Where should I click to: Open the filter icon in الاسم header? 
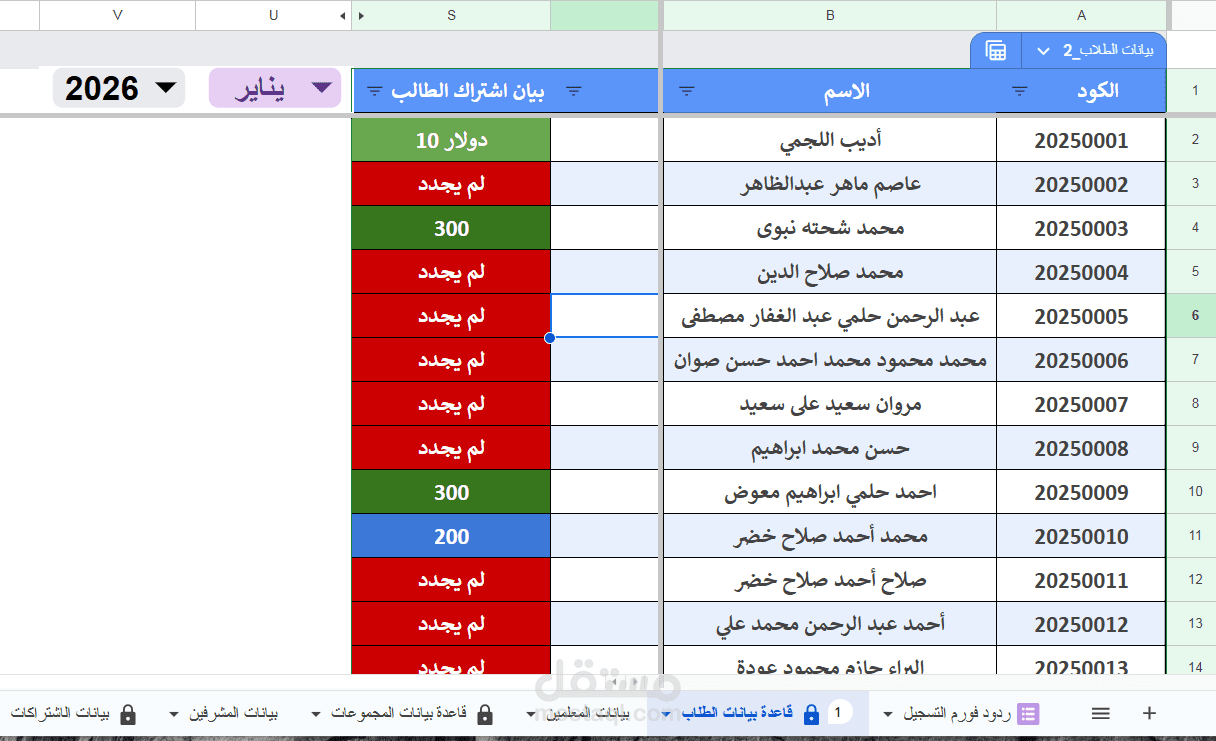coord(687,91)
